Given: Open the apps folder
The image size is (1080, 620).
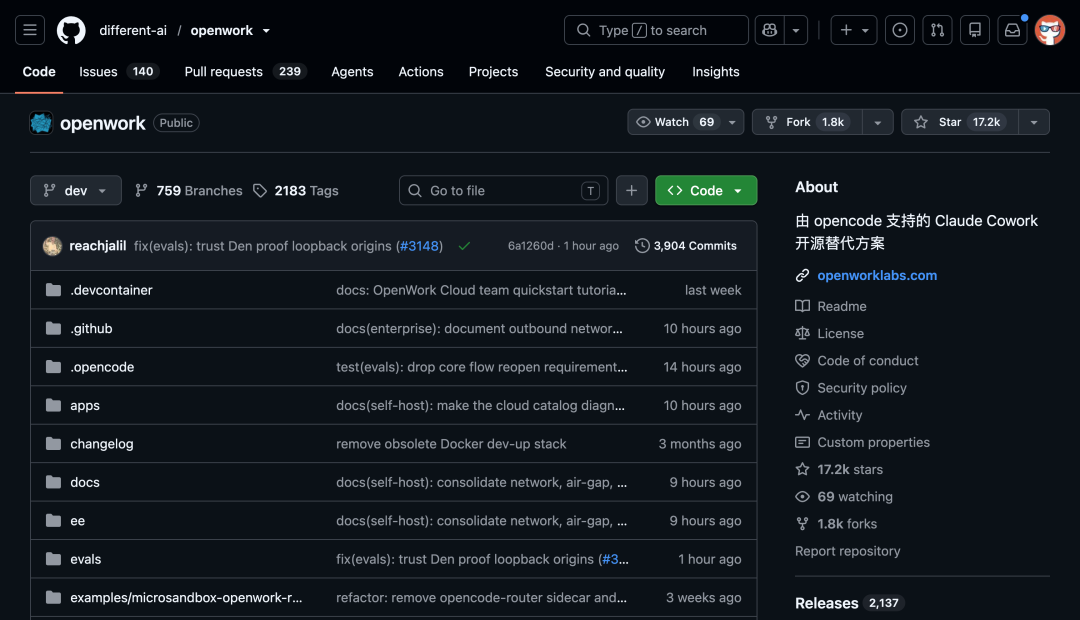Looking at the screenshot, I should (85, 406).
